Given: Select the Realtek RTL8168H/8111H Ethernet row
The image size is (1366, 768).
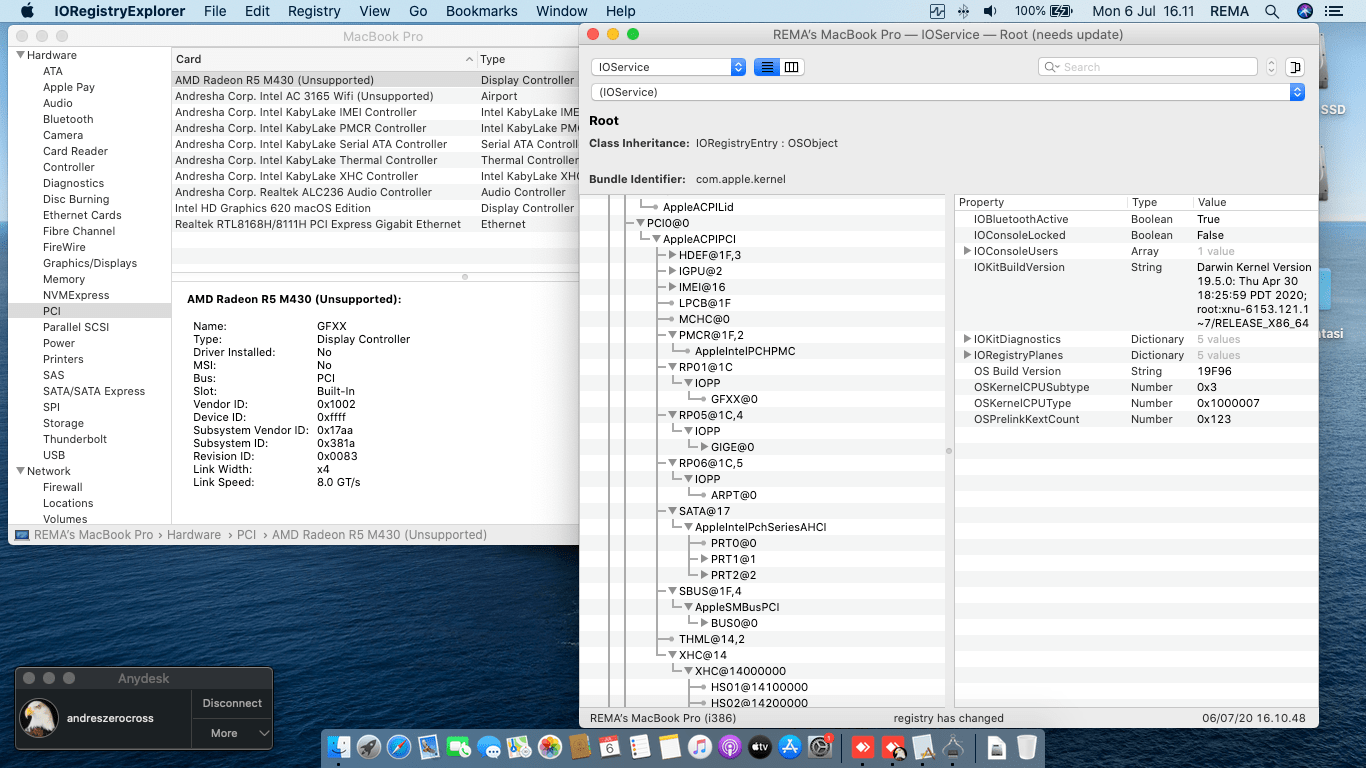Looking at the screenshot, I should pos(375,224).
